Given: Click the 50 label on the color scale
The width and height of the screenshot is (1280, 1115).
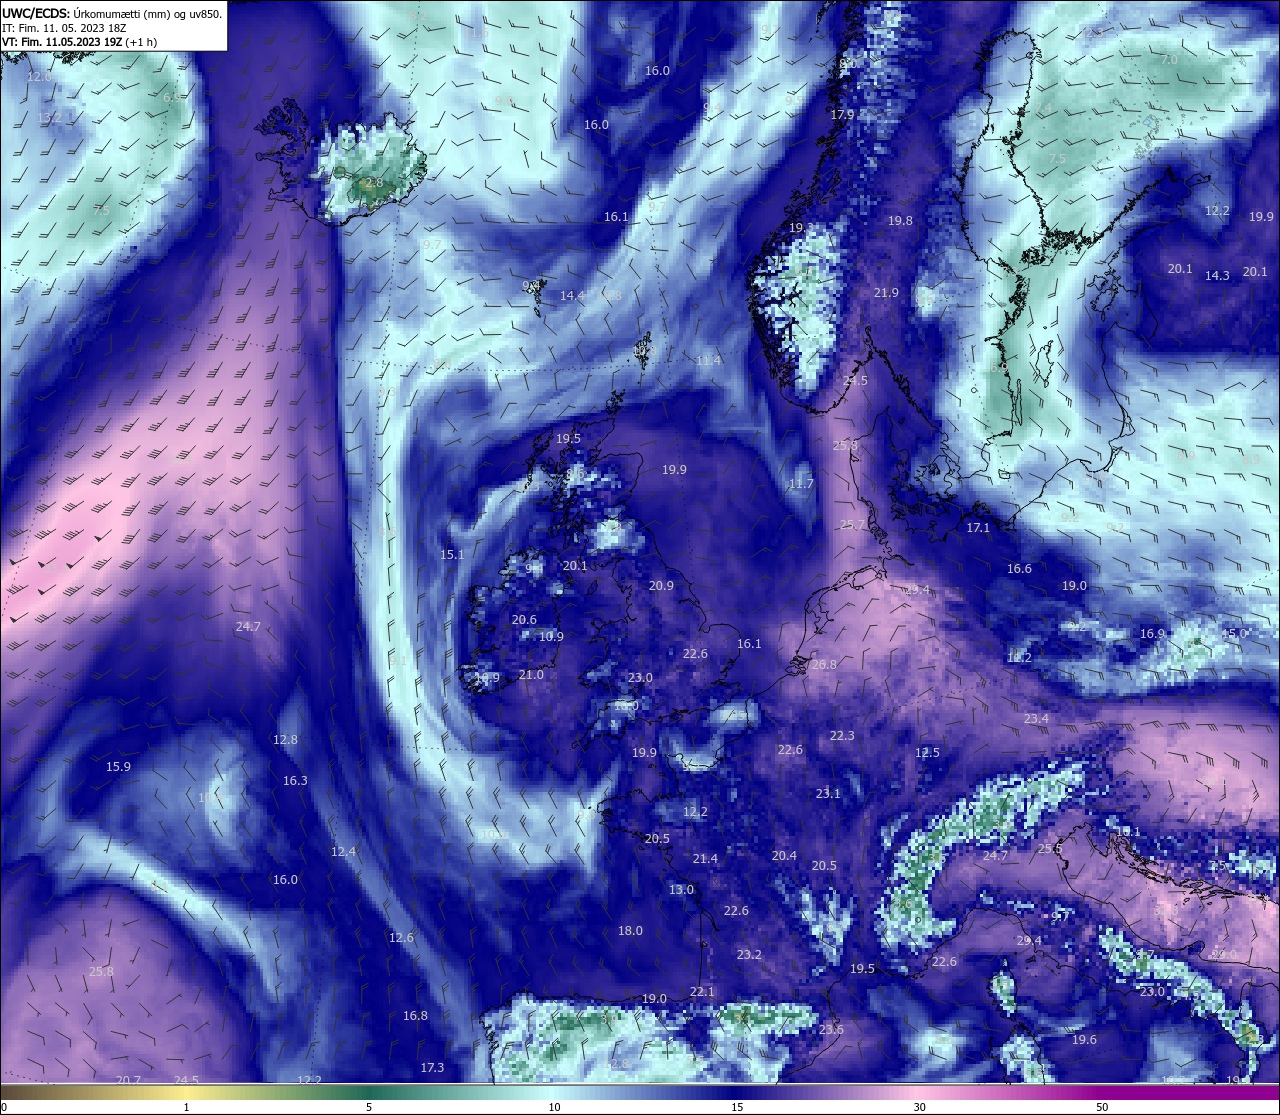Looking at the screenshot, I should (x=1102, y=1107).
